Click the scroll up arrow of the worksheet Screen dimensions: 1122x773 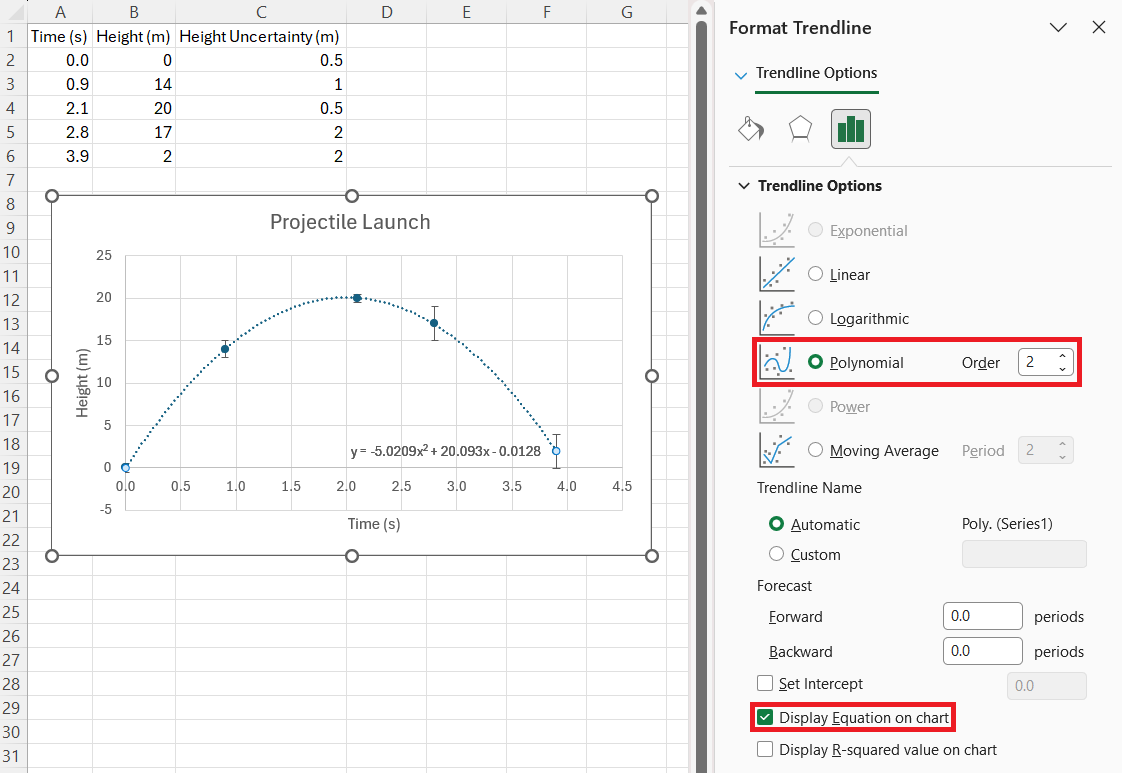(701, 10)
